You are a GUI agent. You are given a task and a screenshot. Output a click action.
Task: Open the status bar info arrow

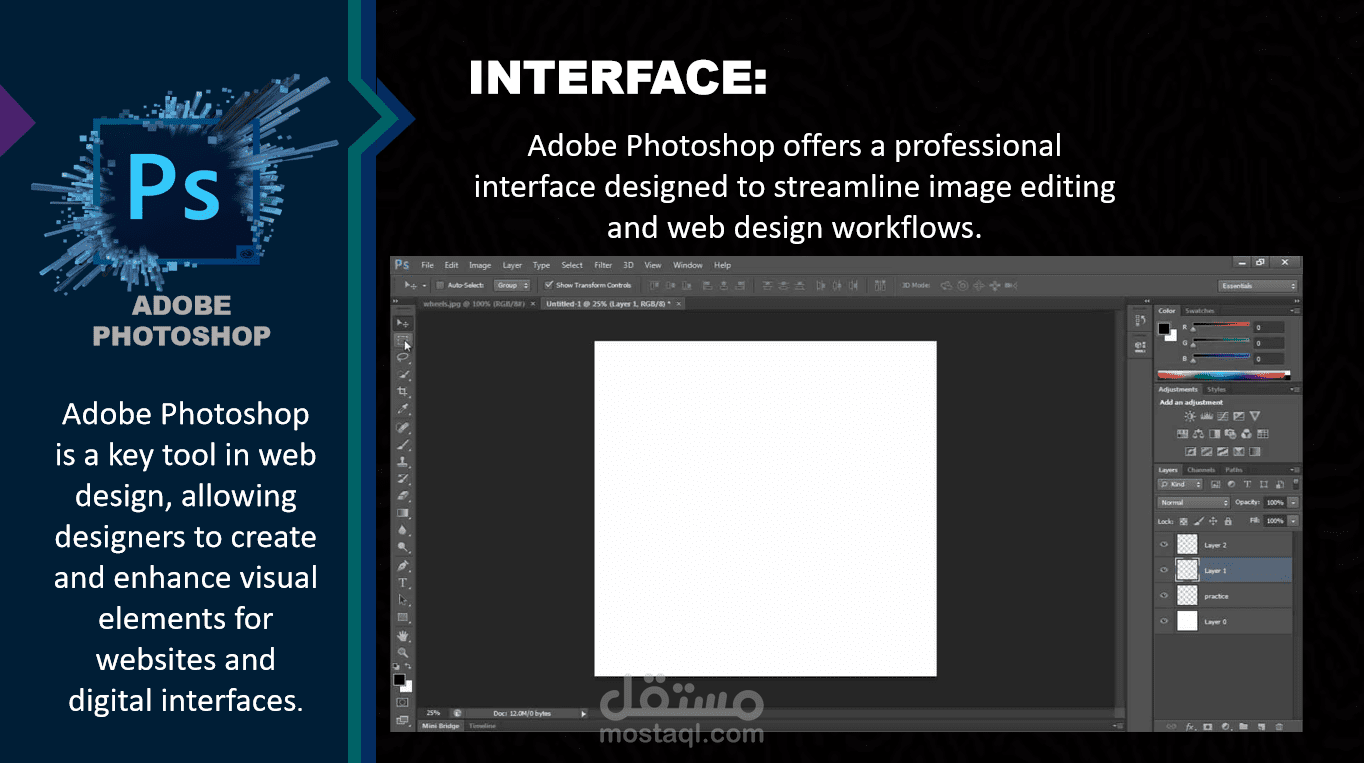click(583, 713)
